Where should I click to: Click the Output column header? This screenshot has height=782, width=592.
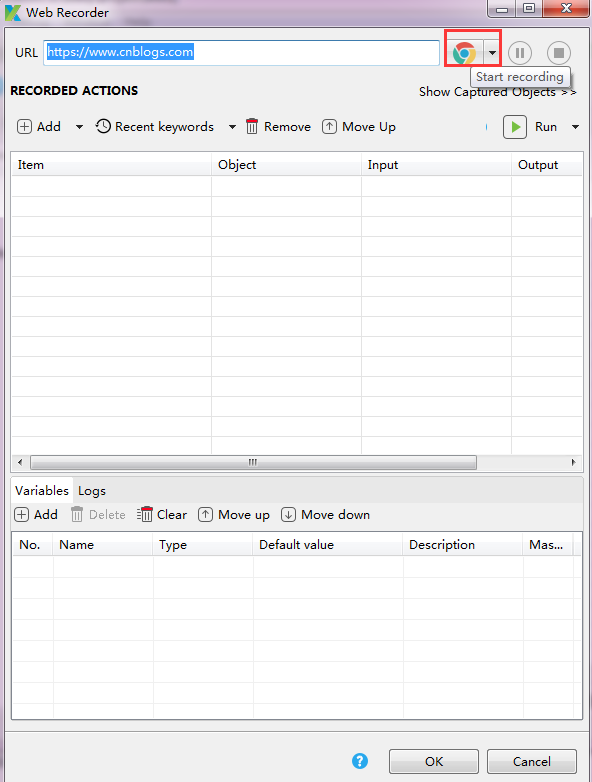(547, 165)
